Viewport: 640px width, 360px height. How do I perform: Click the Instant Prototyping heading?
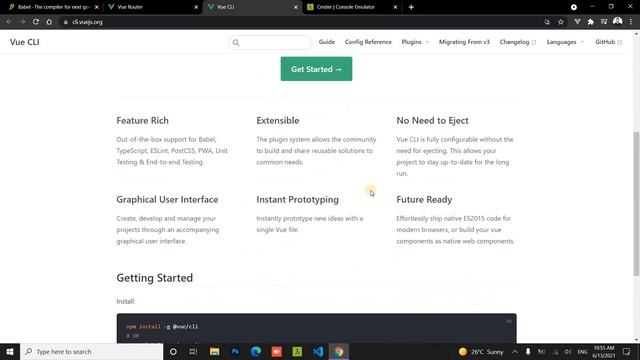click(298, 200)
